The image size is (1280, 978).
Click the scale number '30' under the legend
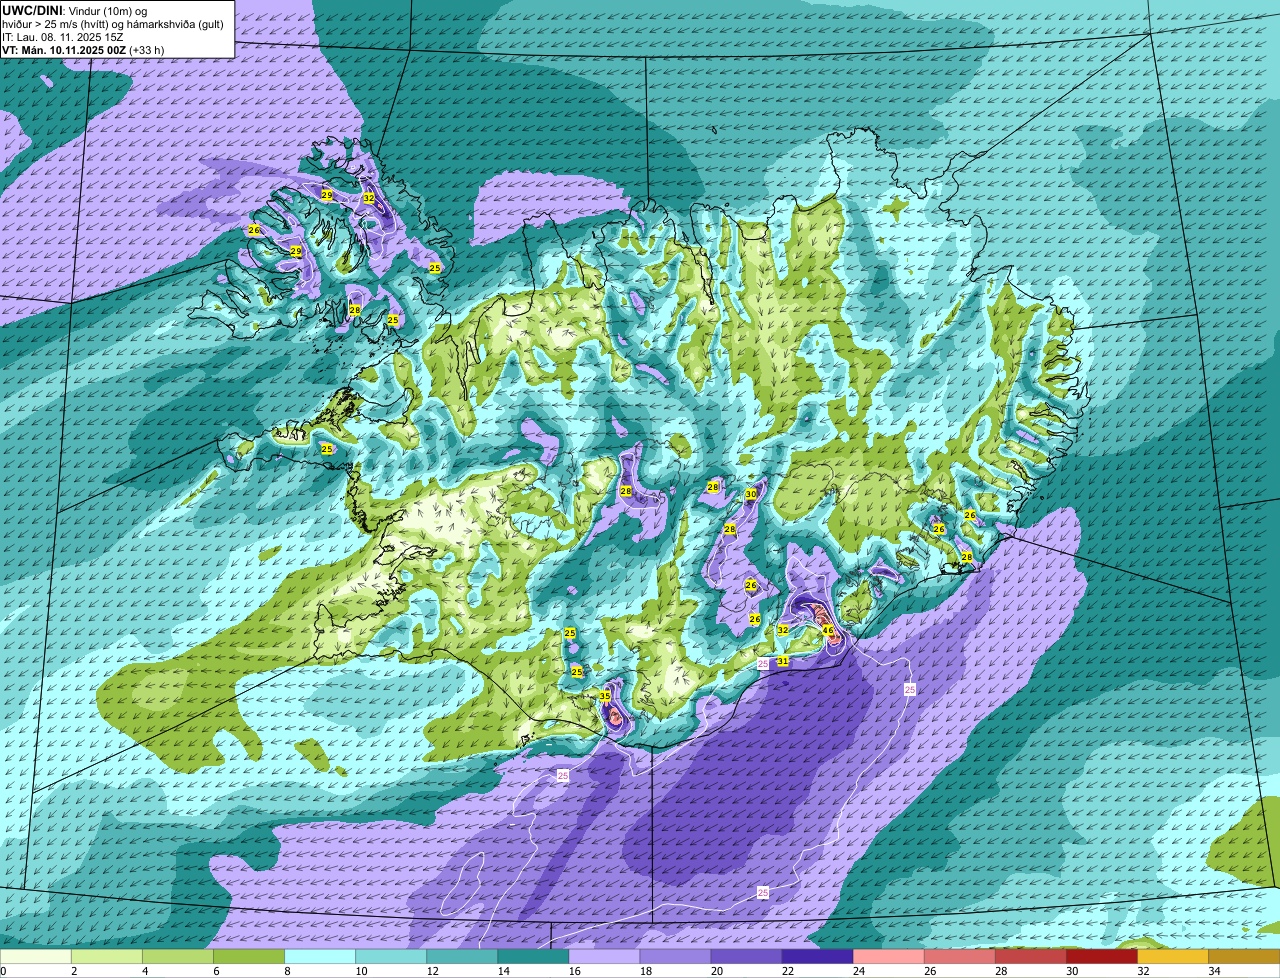click(x=1072, y=971)
